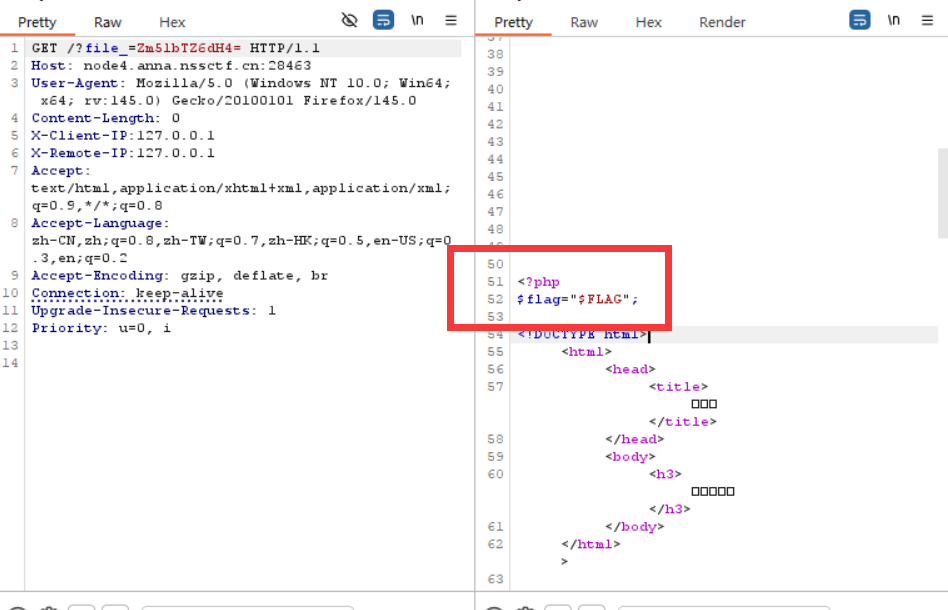Switch request view to Raw tab

pos(108,22)
